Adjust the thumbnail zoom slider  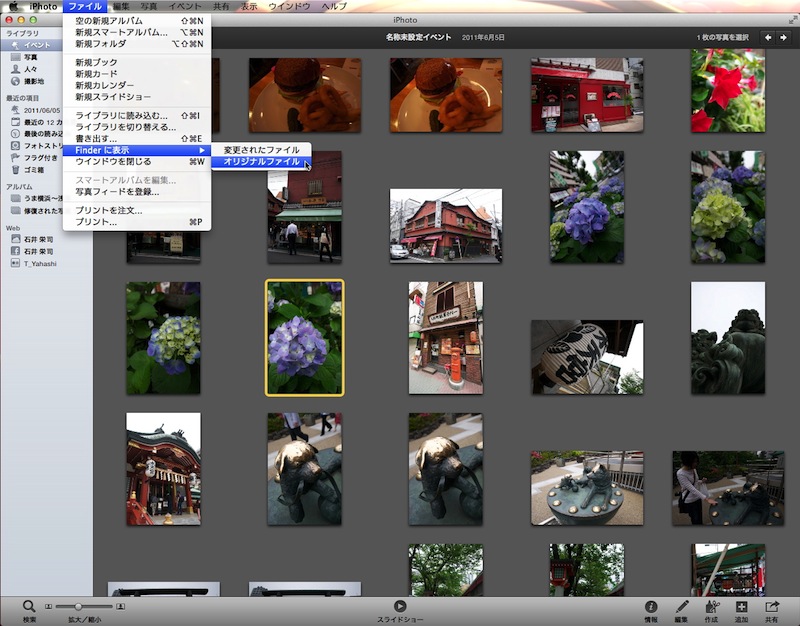[78, 606]
